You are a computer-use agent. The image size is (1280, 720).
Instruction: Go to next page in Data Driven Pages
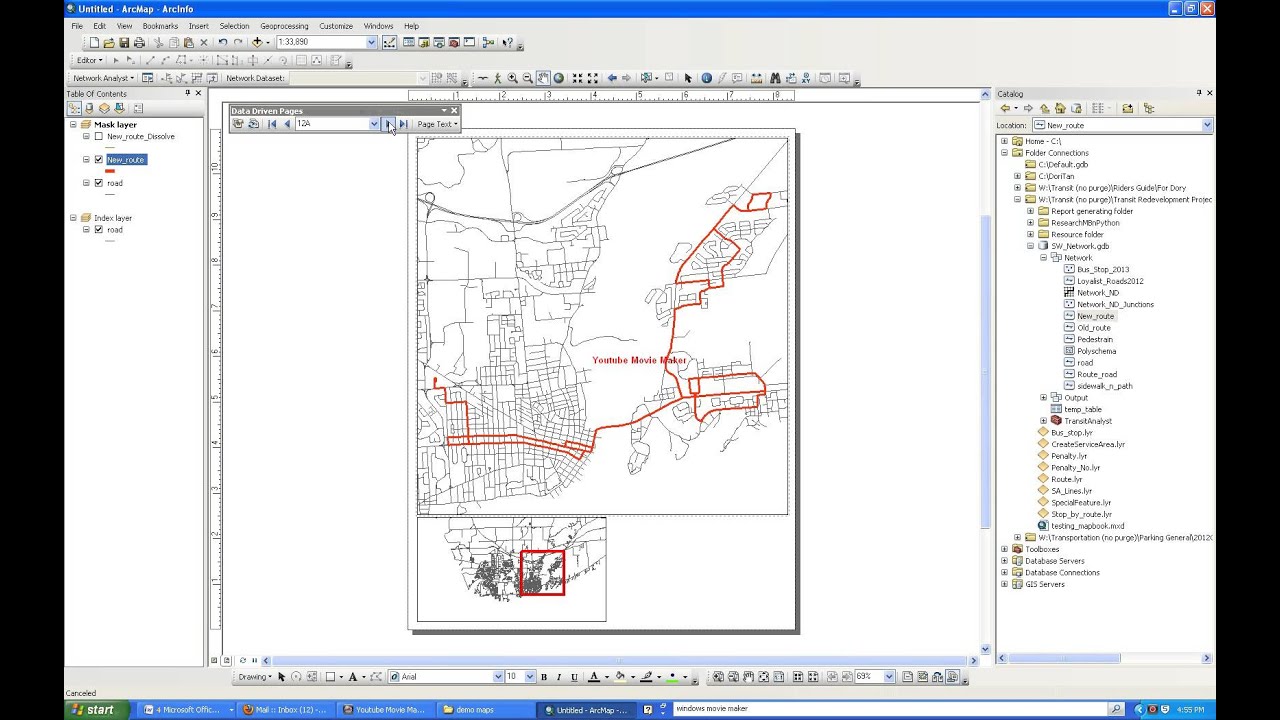(389, 124)
